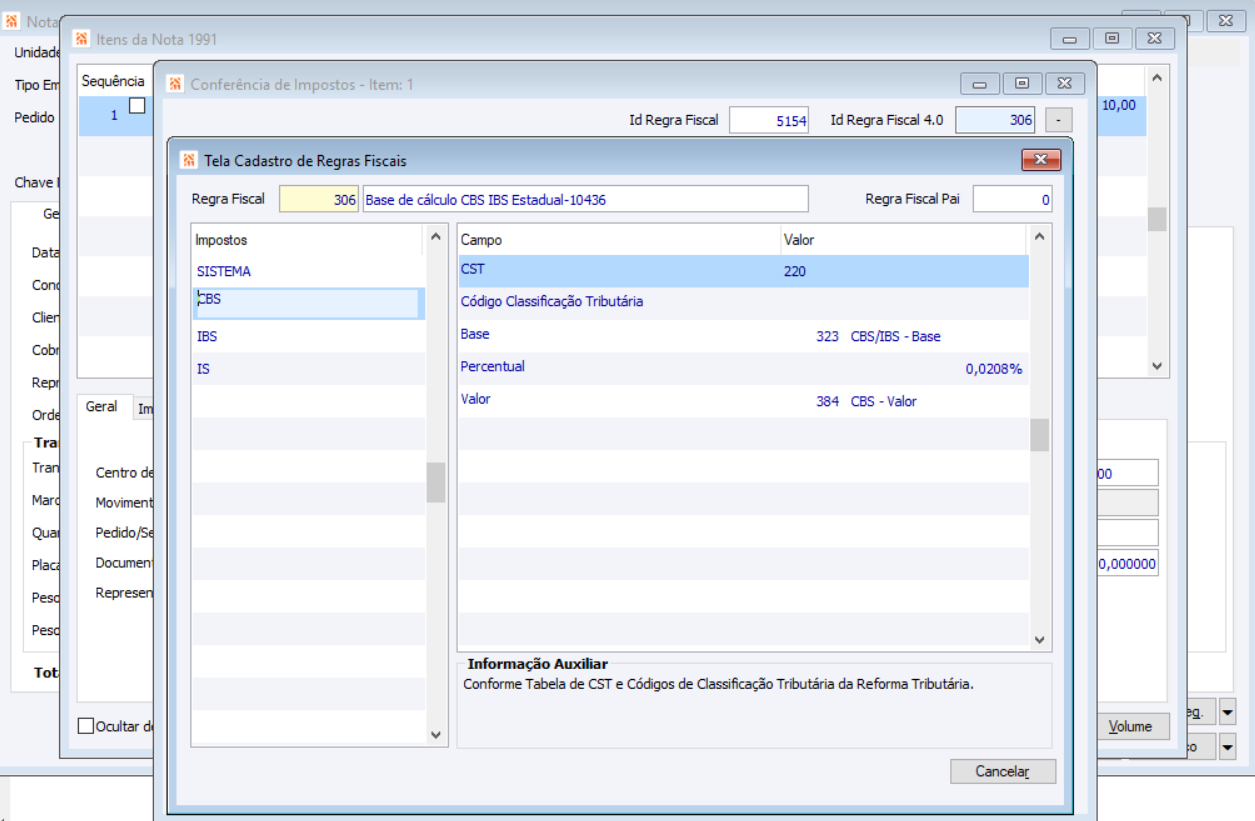
Task: Select SISTEMA in the Impostos list
Action: coord(308,271)
